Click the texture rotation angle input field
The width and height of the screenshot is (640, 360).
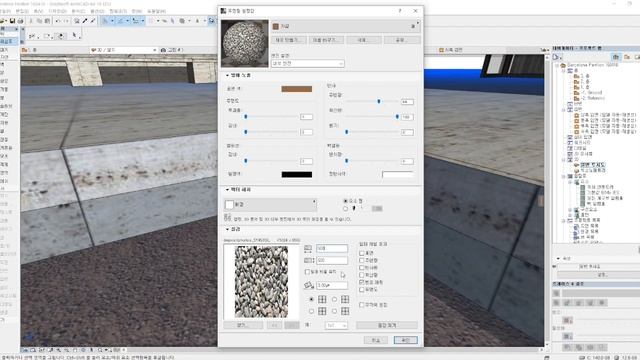pos(332,285)
